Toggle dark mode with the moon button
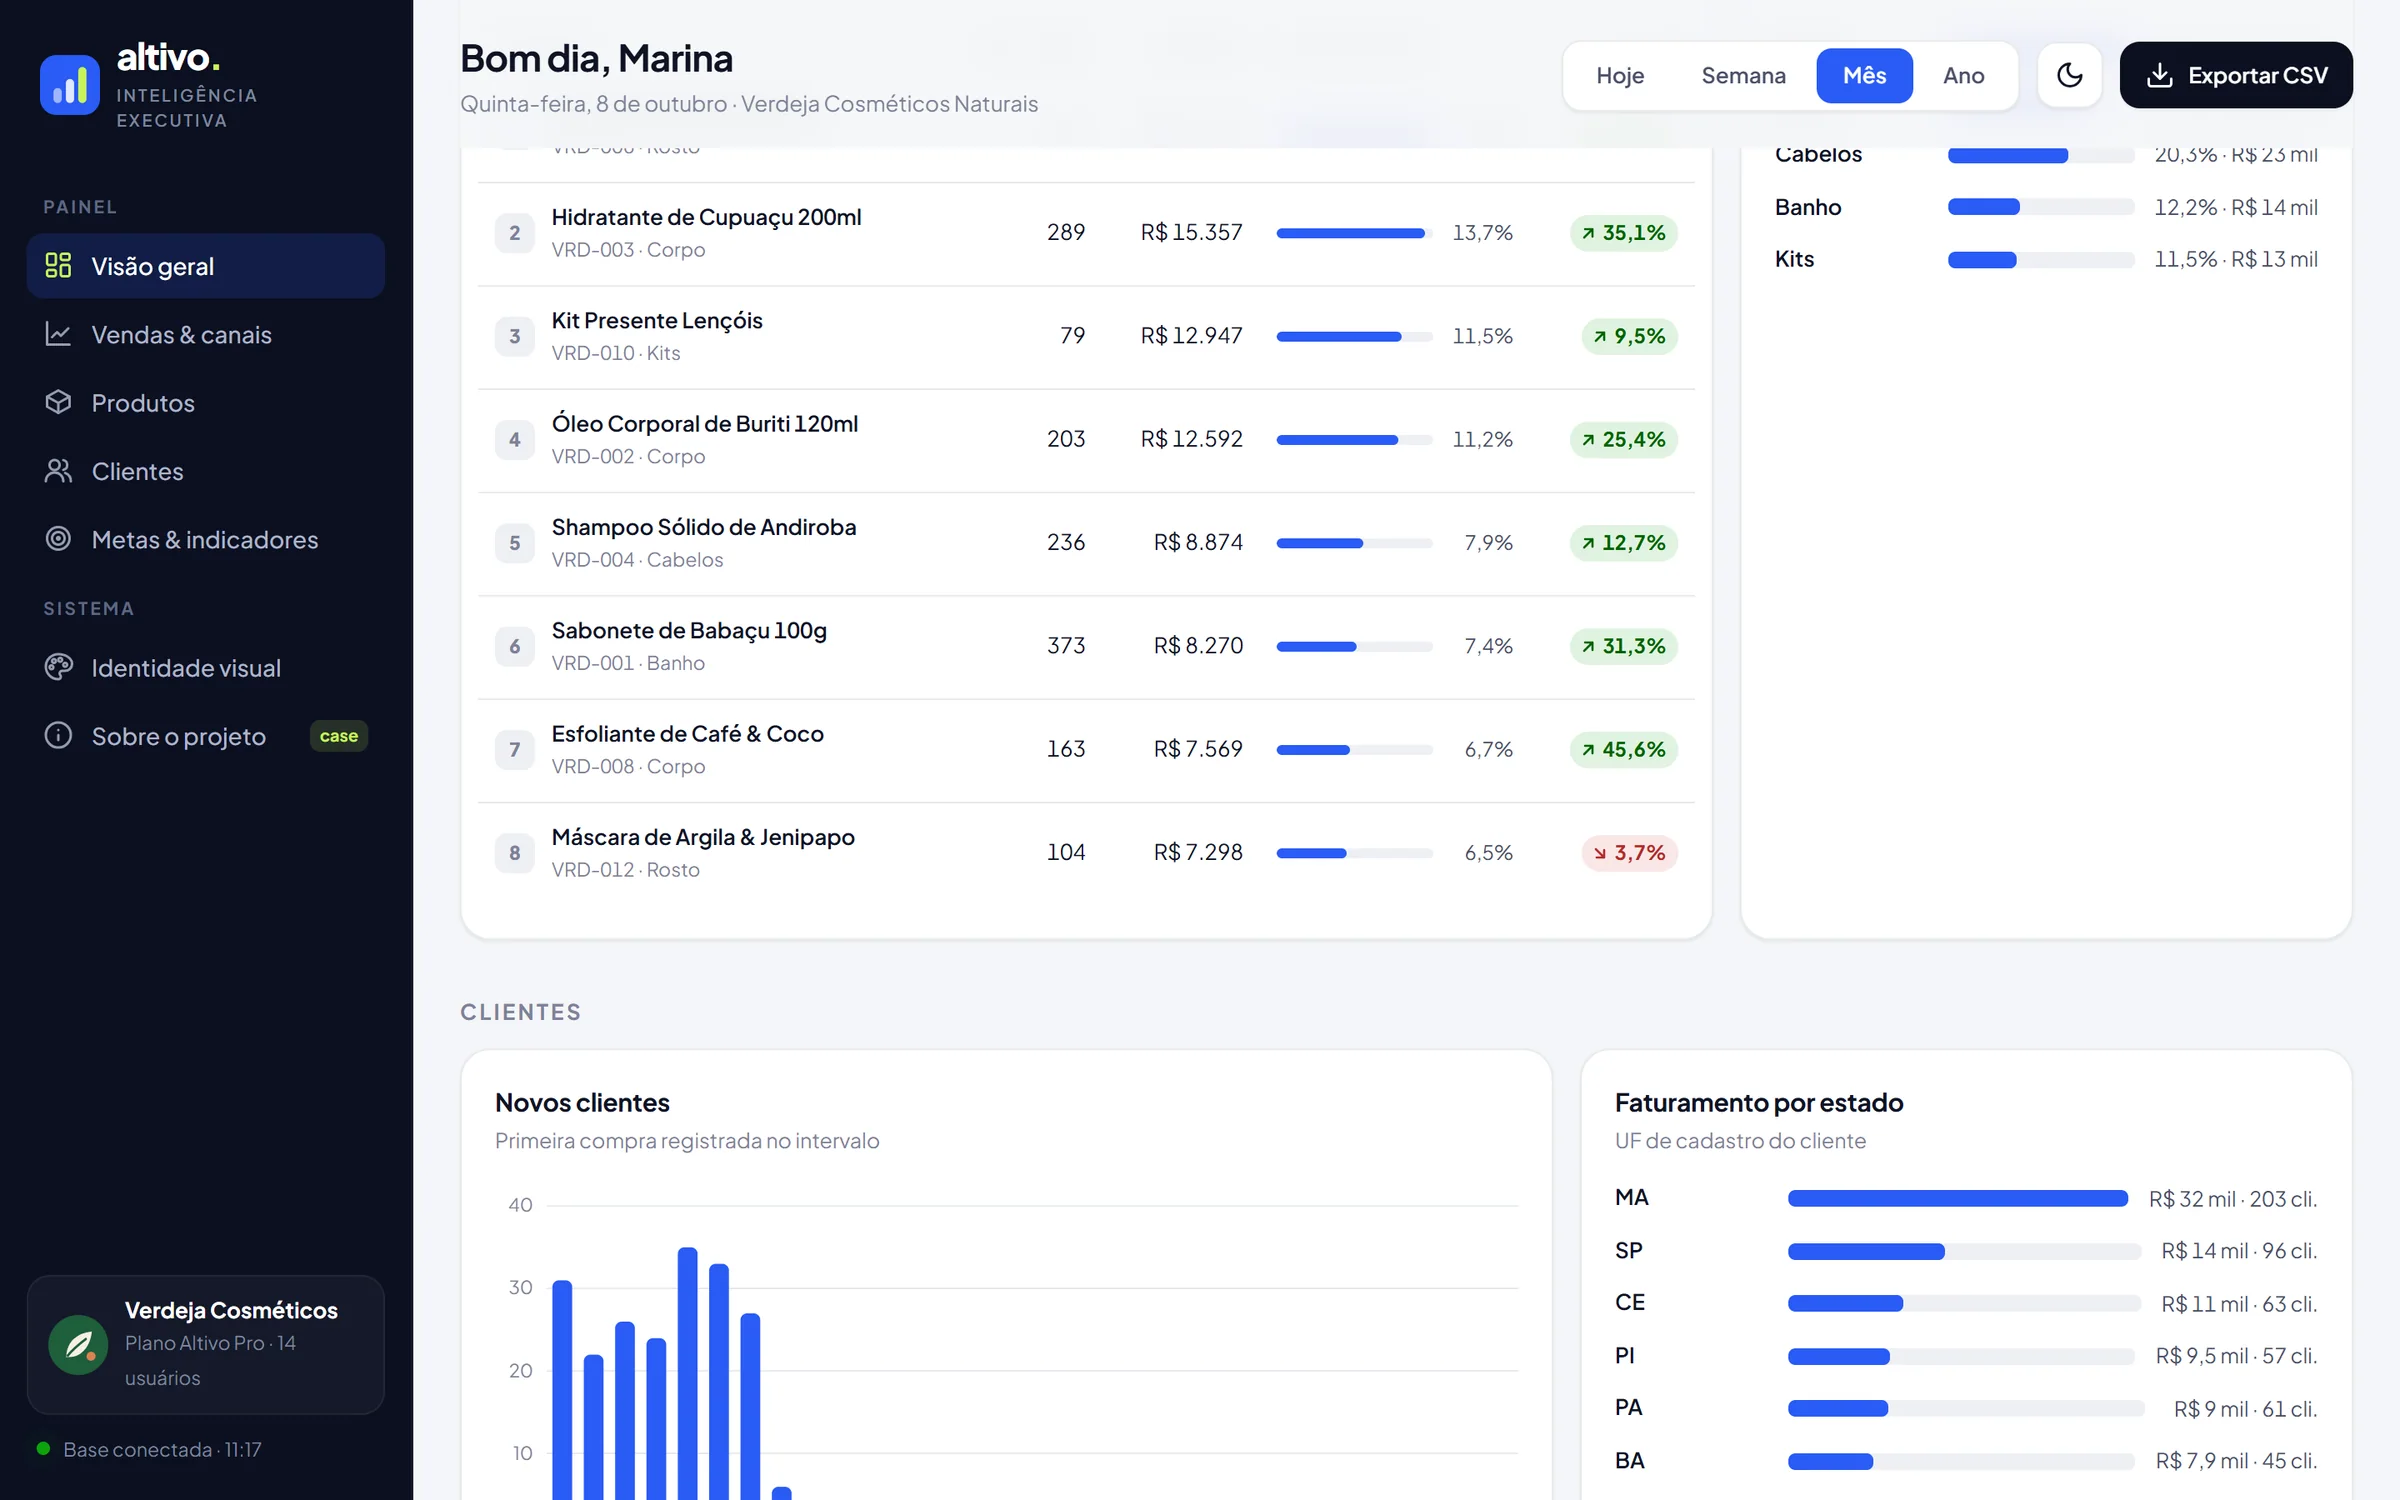The width and height of the screenshot is (2400, 1500). coord(2069,75)
